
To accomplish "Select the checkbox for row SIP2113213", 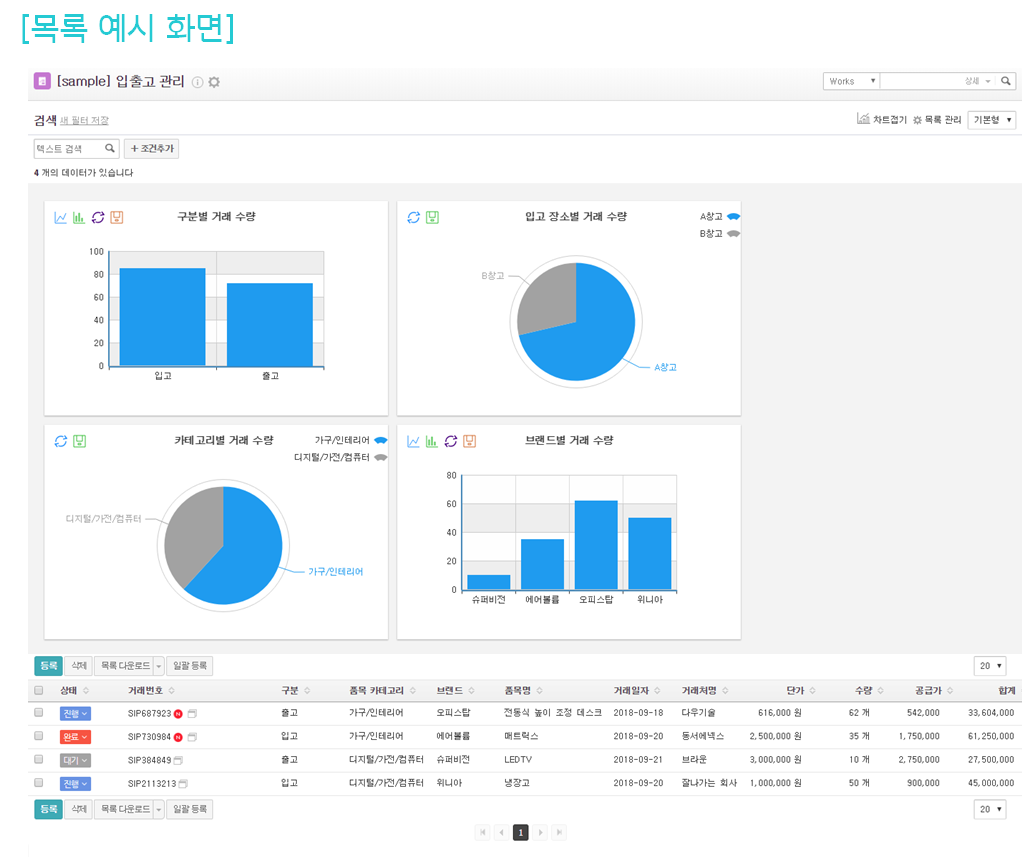I will pos(39,783).
